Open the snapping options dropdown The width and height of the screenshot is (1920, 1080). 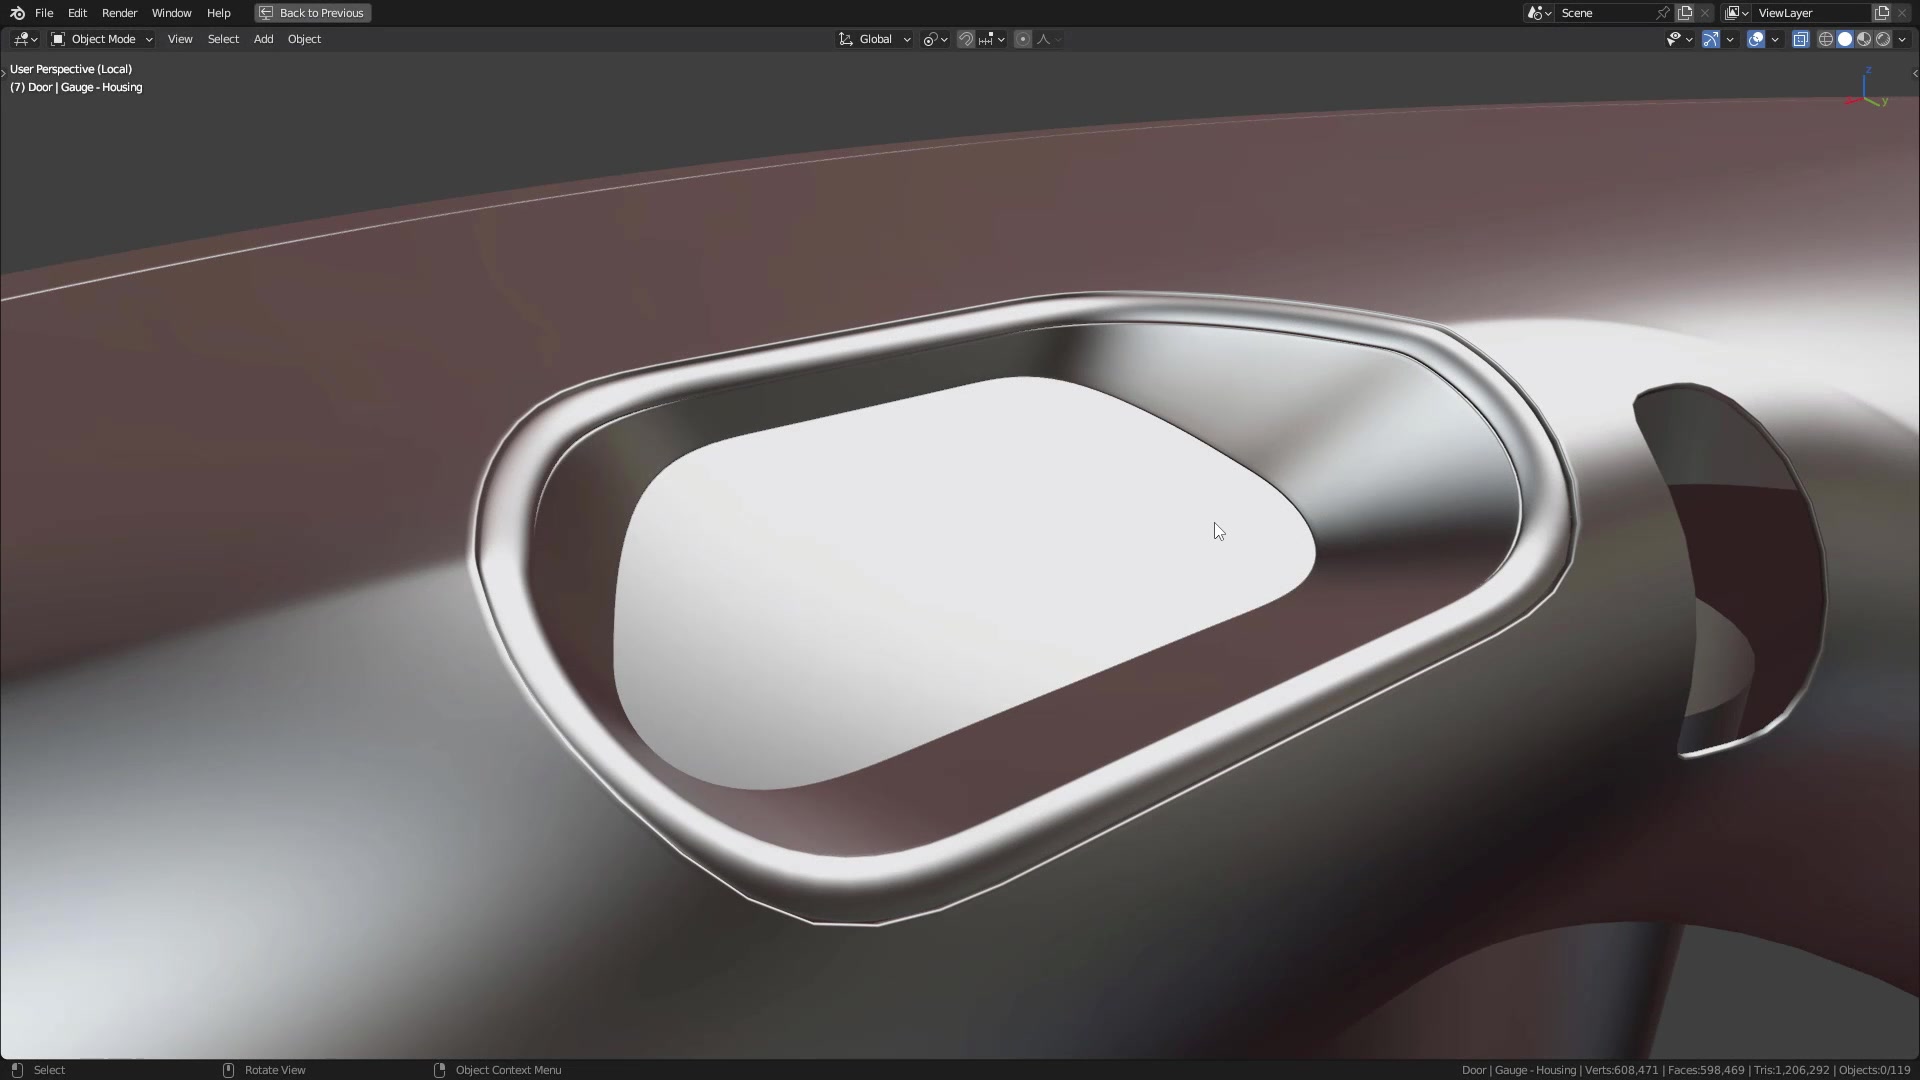(992, 39)
